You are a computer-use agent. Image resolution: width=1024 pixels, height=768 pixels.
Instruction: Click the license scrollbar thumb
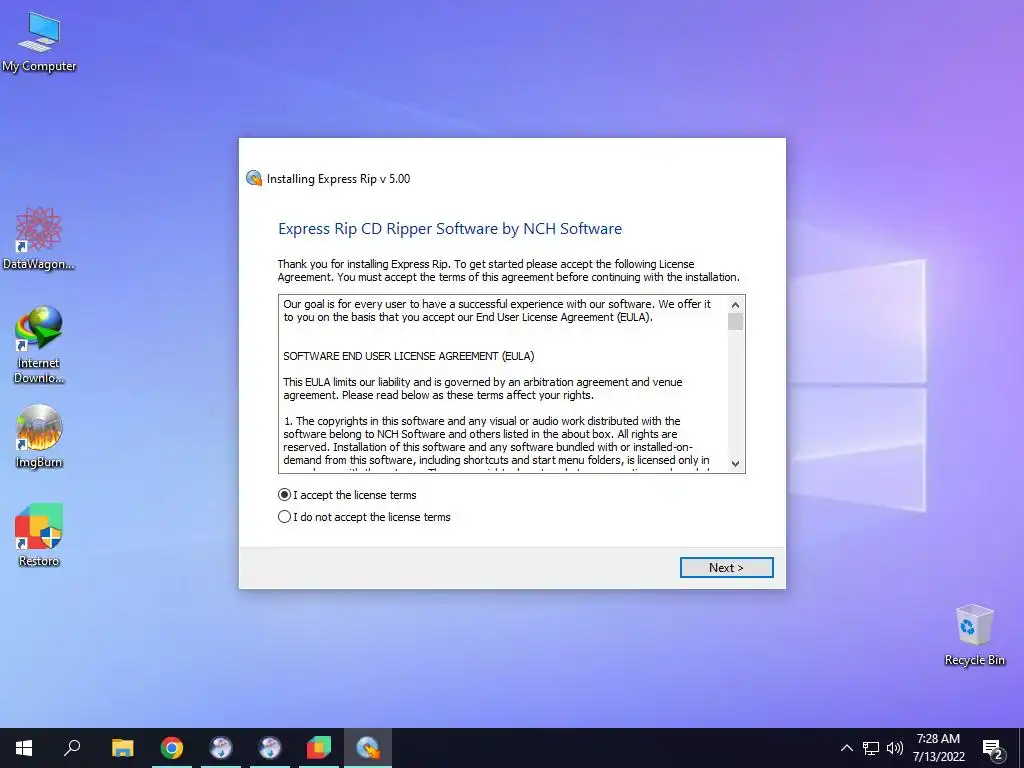735,322
